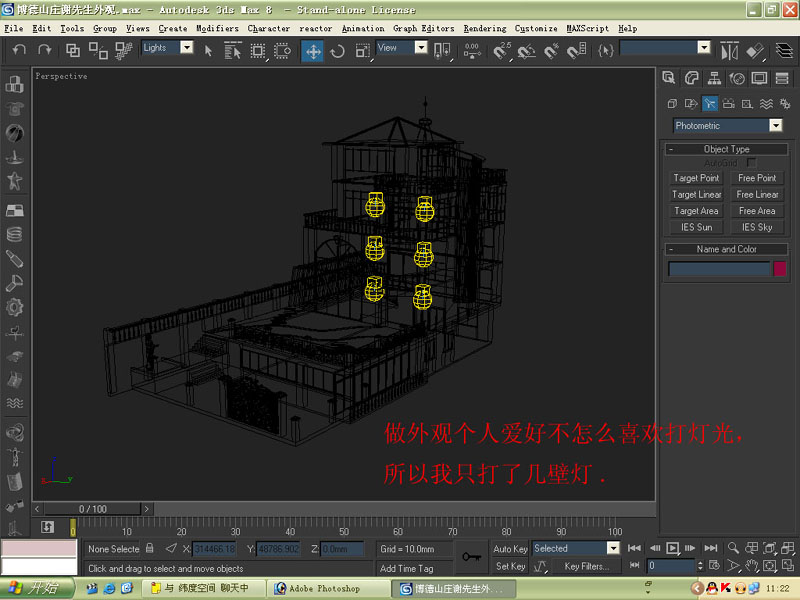Toggle the Key Mode button beside frame field
Screen dimensions: 800x600
(x=635, y=565)
